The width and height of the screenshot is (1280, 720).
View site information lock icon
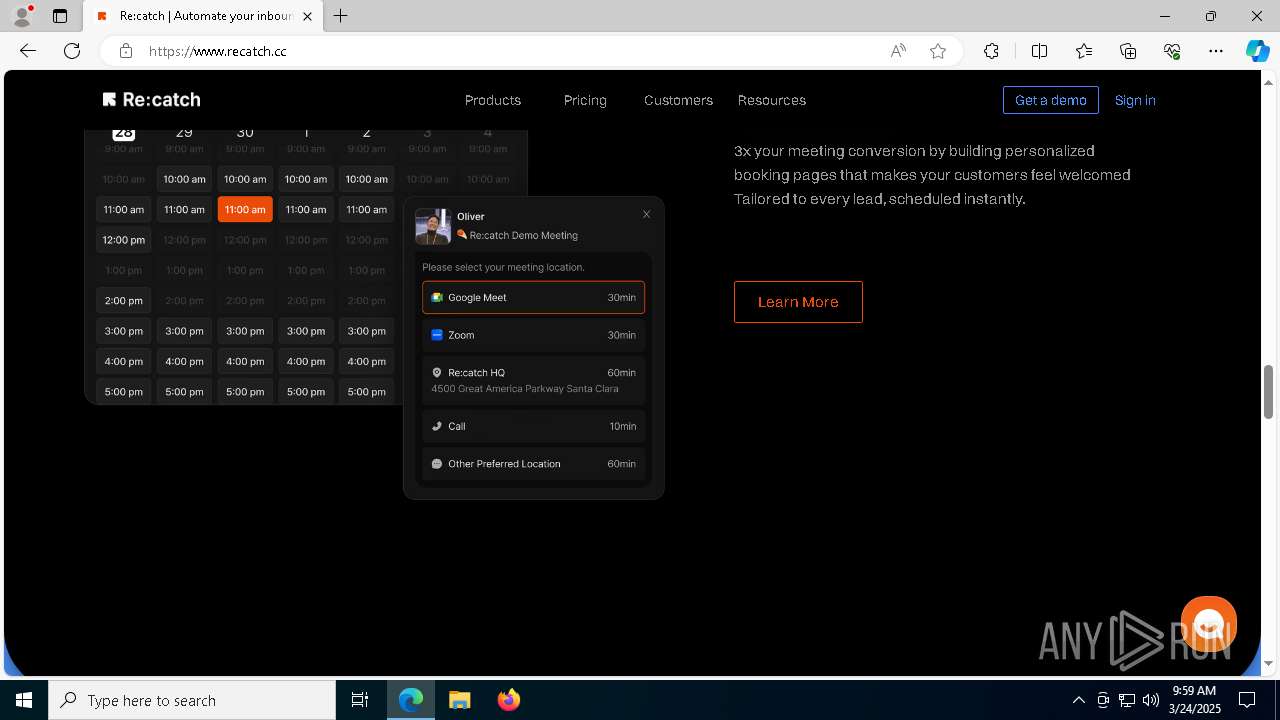[x=125, y=51]
